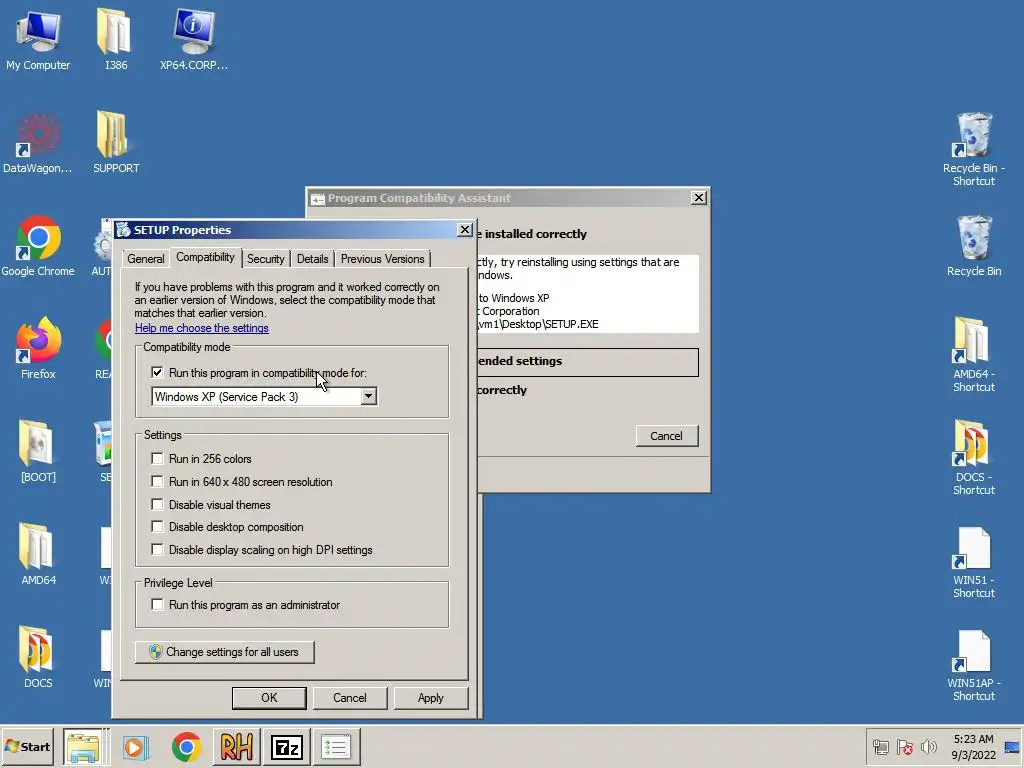
Task: Click OK in SETUP Properties
Action: tap(269, 697)
